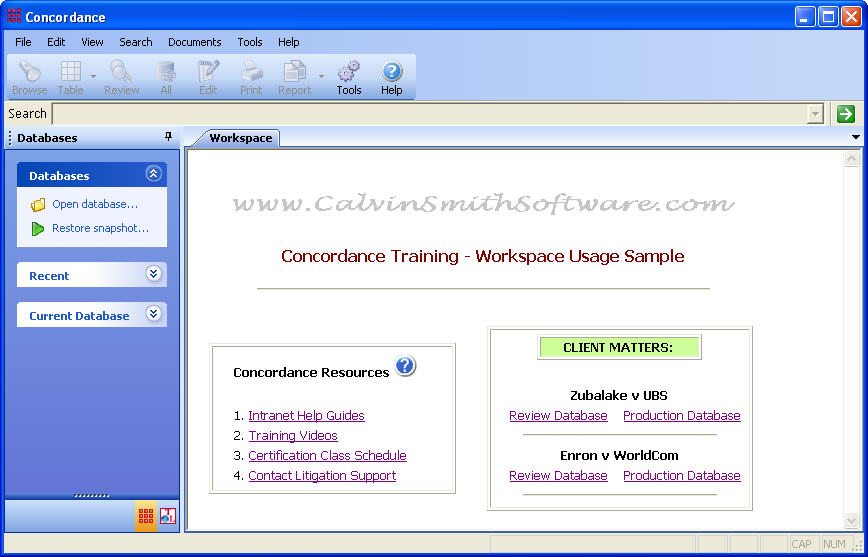Expand the Current Database section

click(153, 314)
